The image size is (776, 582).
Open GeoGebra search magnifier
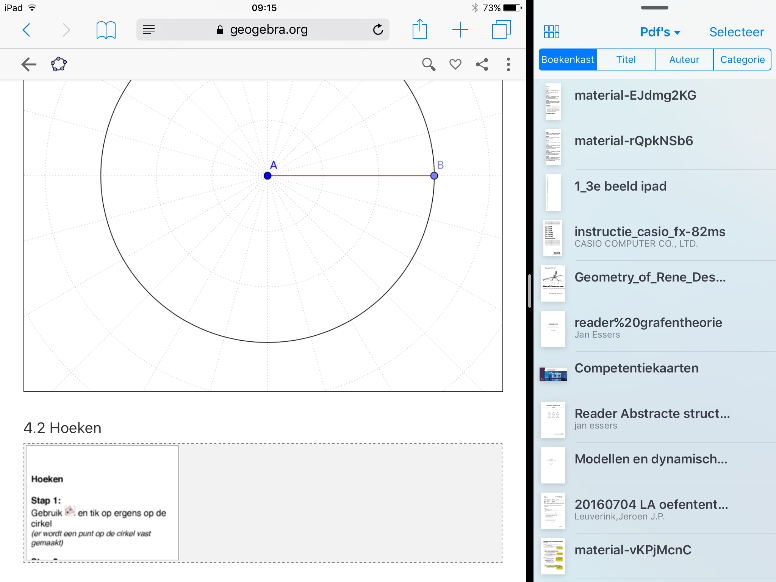pyautogui.click(x=429, y=64)
